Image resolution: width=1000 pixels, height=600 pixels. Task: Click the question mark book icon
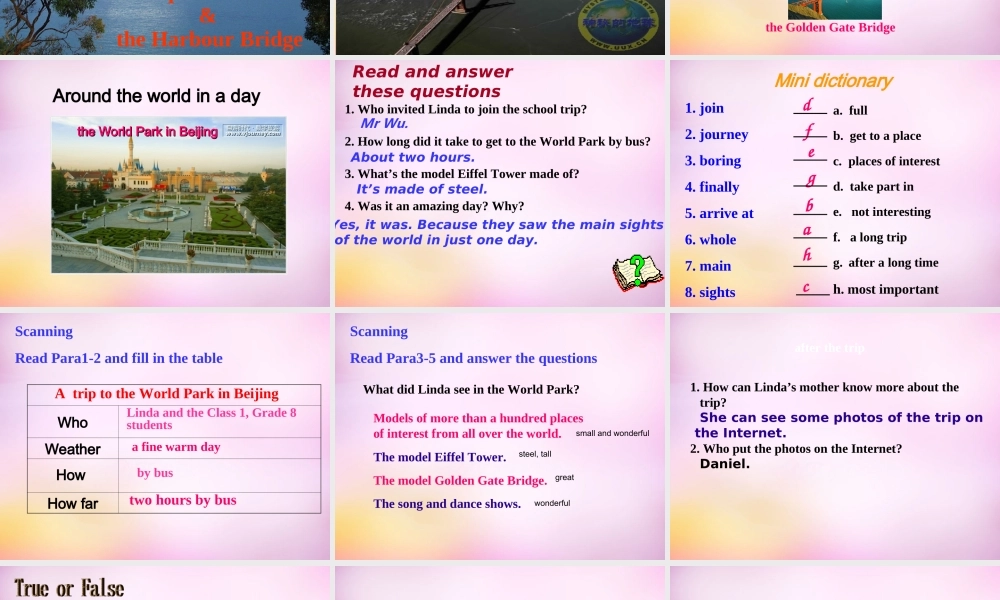pos(638,273)
